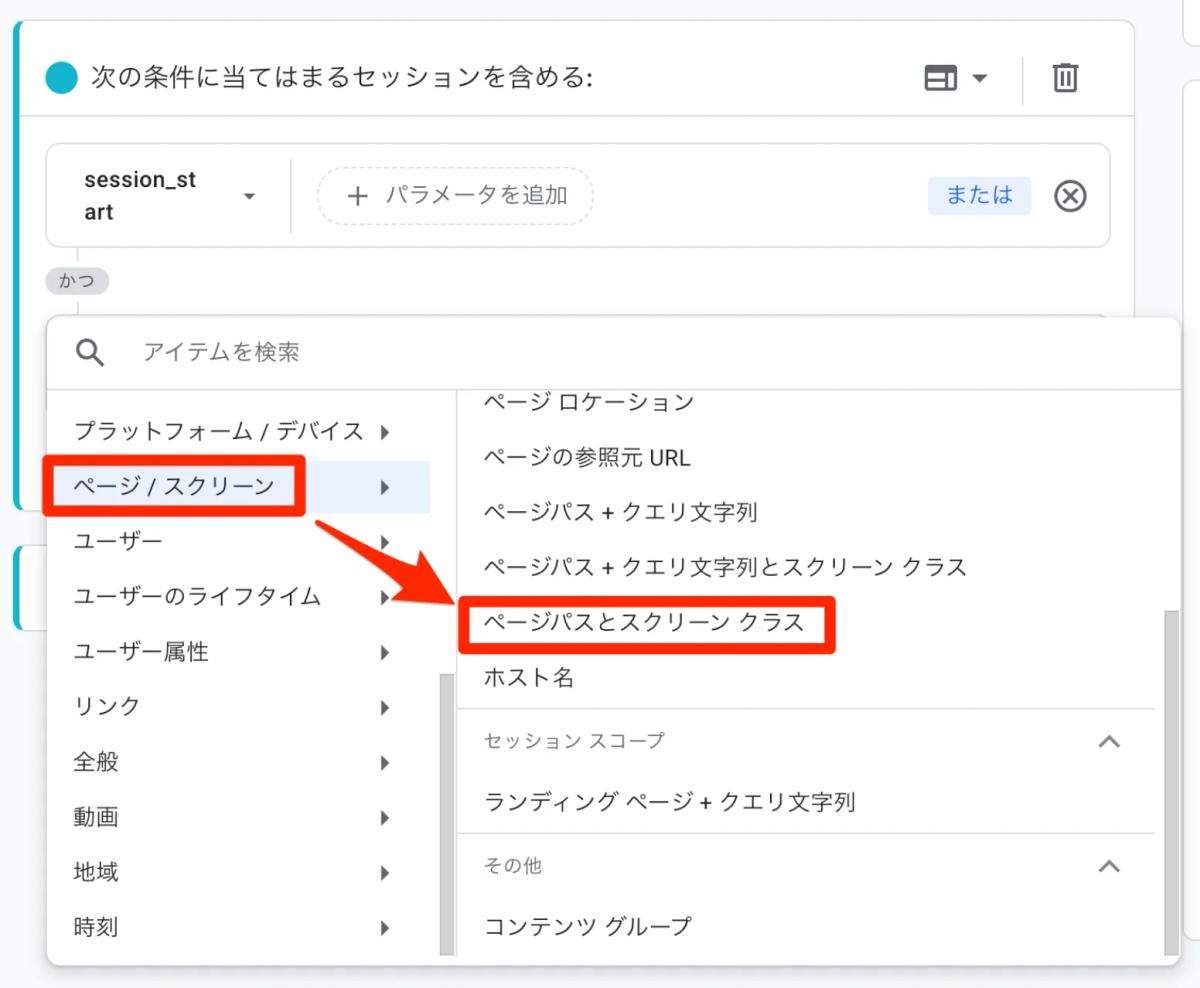Remove session_start condition with X icon
Image resolution: width=1200 pixels, height=988 pixels.
coord(1070,196)
